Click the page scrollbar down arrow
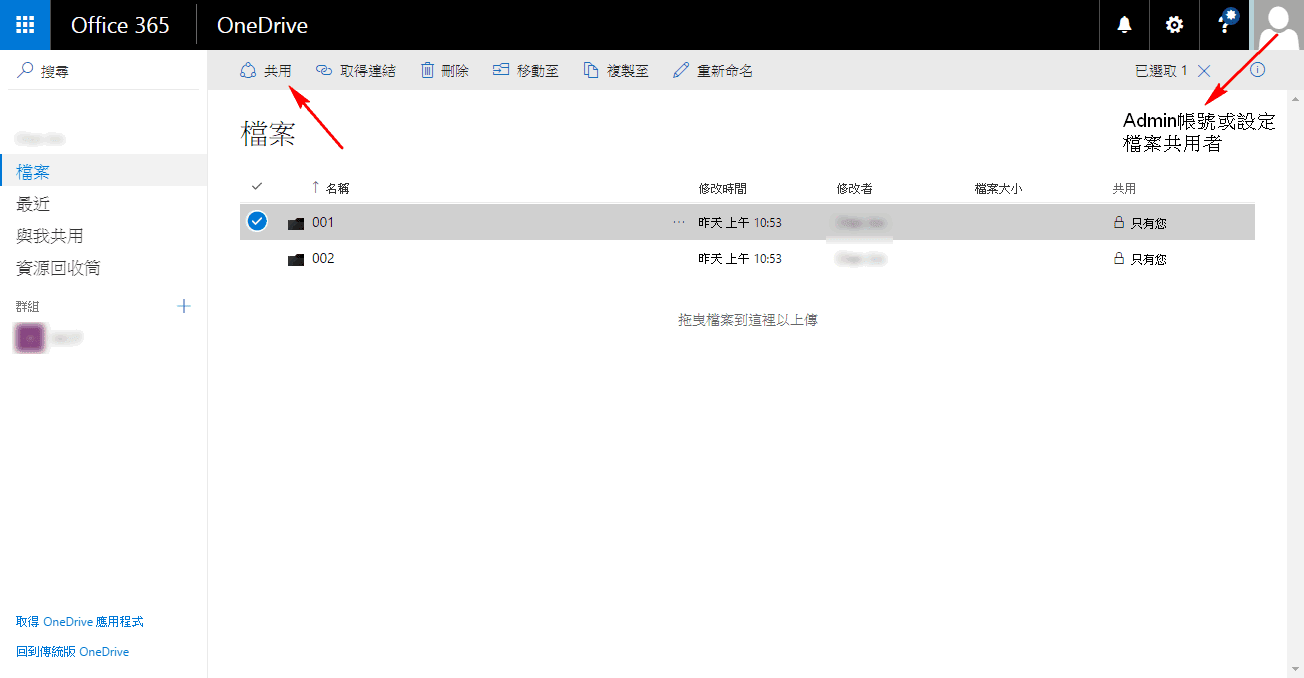The height and width of the screenshot is (678, 1304). coord(1296,669)
